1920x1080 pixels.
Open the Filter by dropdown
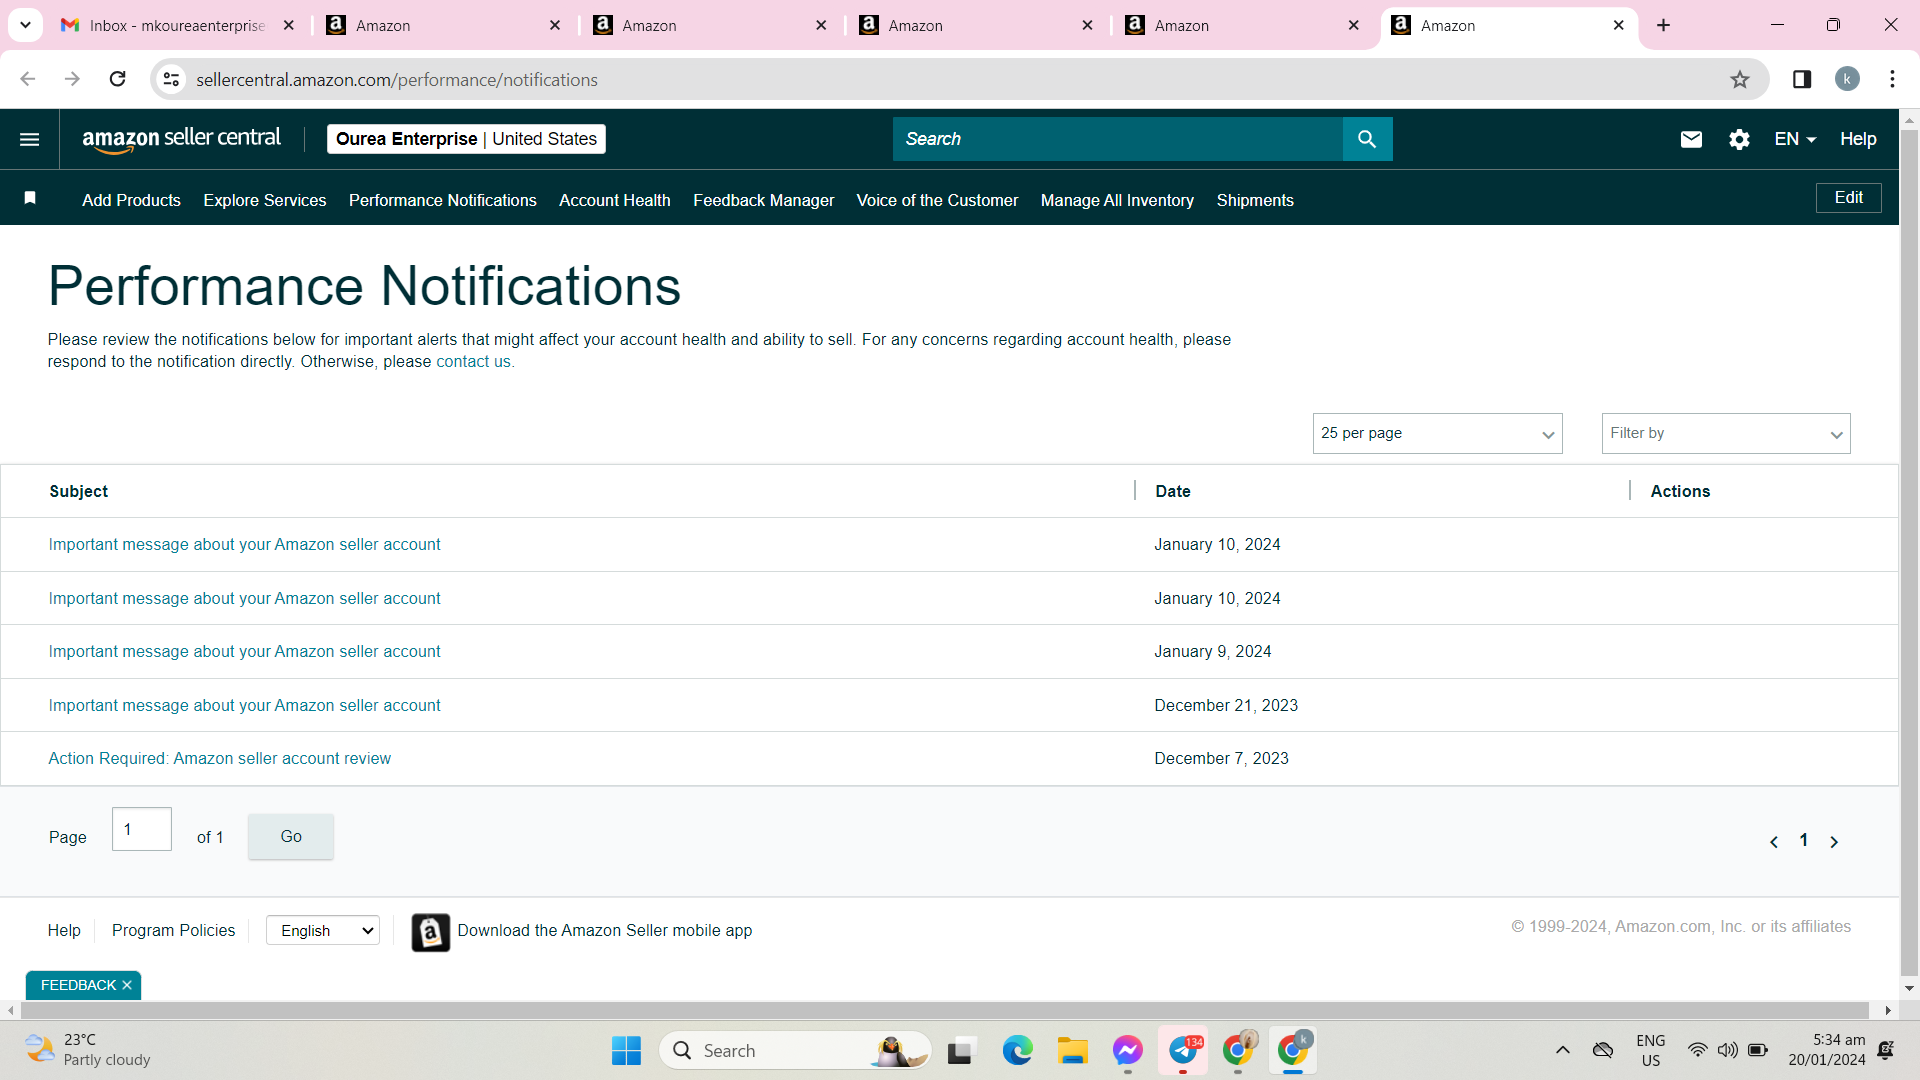coord(1726,434)
